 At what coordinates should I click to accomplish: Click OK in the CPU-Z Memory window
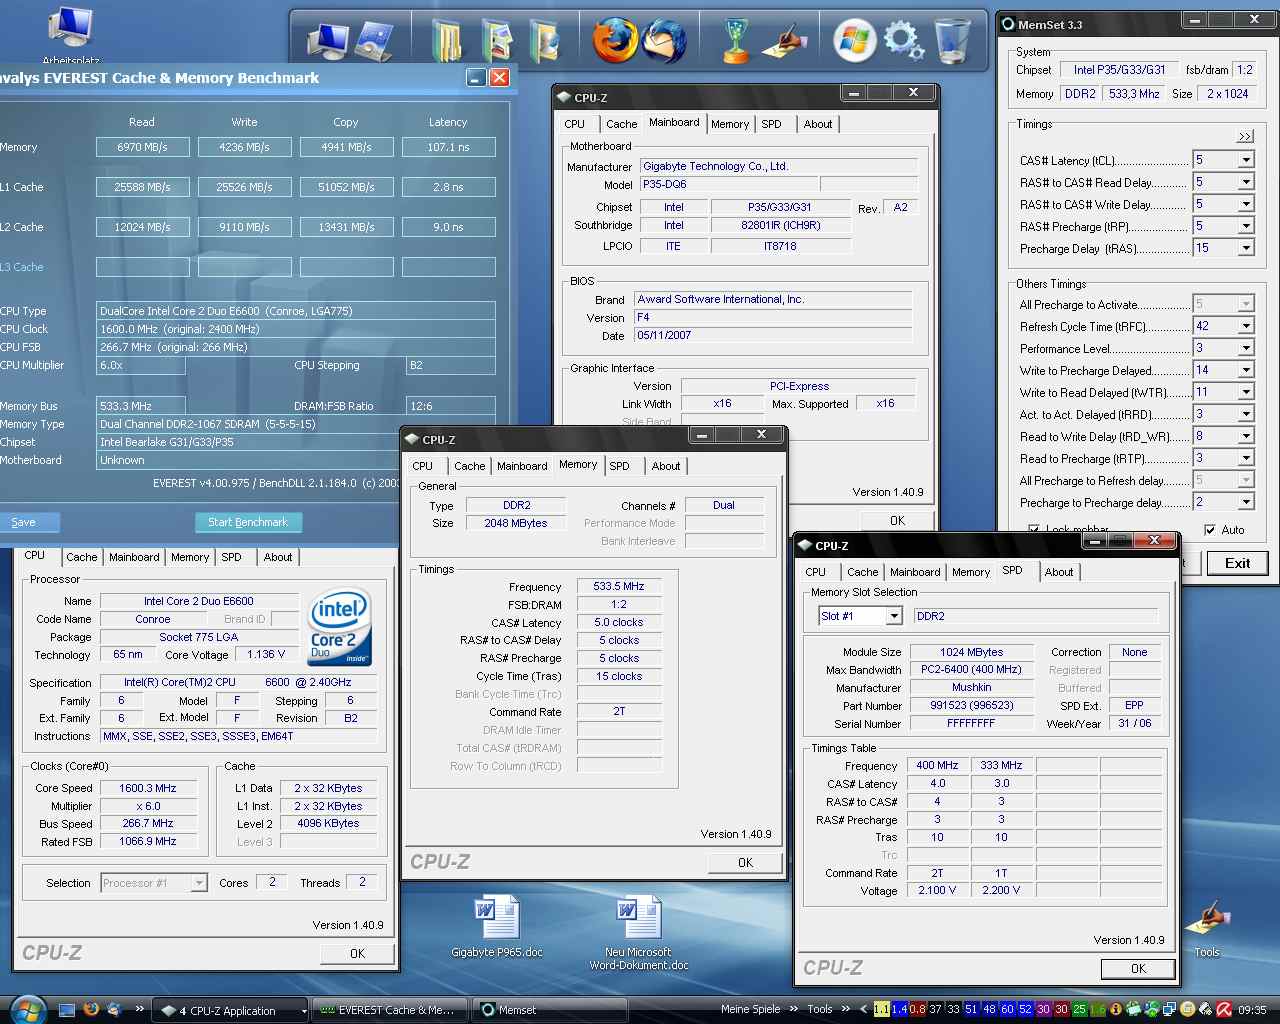tap(745, 862)
